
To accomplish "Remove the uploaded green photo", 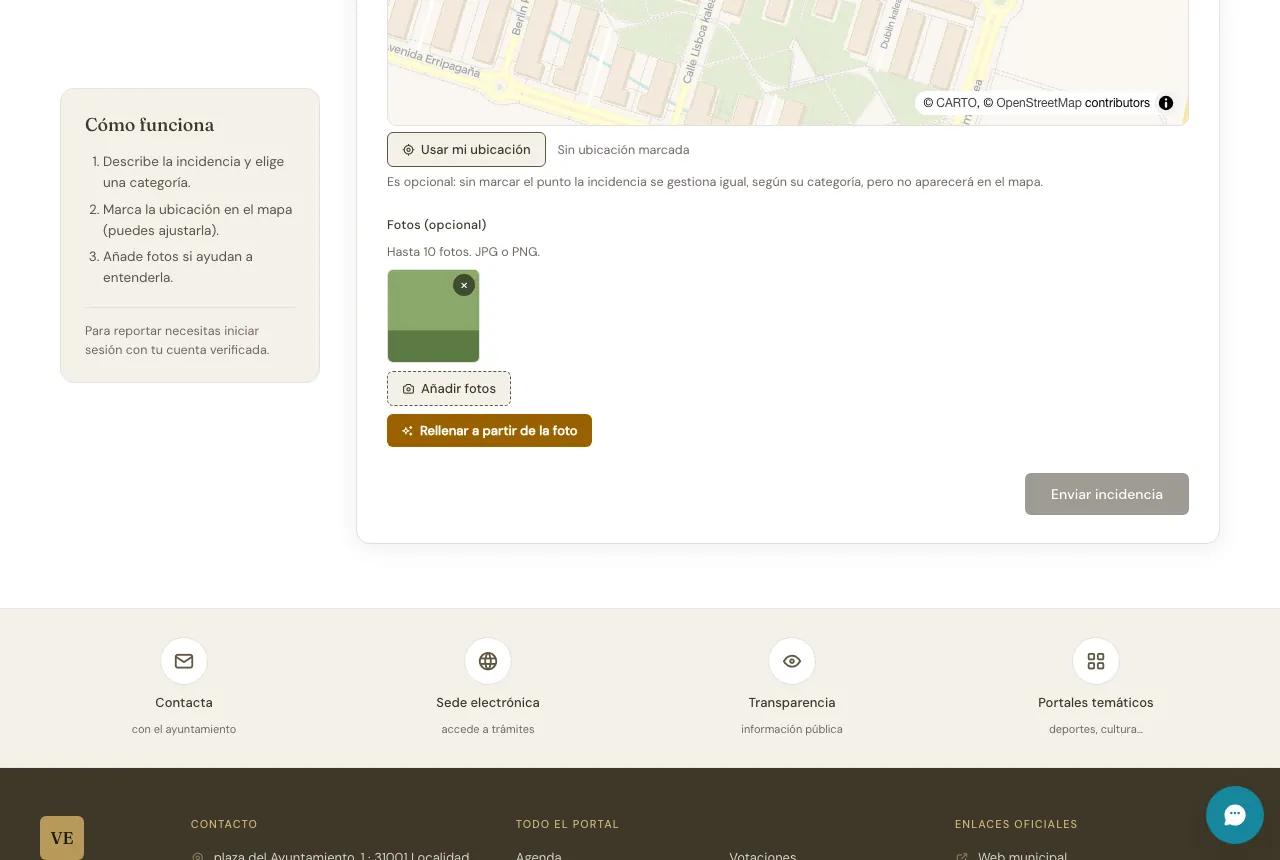I will coord(464,285).
